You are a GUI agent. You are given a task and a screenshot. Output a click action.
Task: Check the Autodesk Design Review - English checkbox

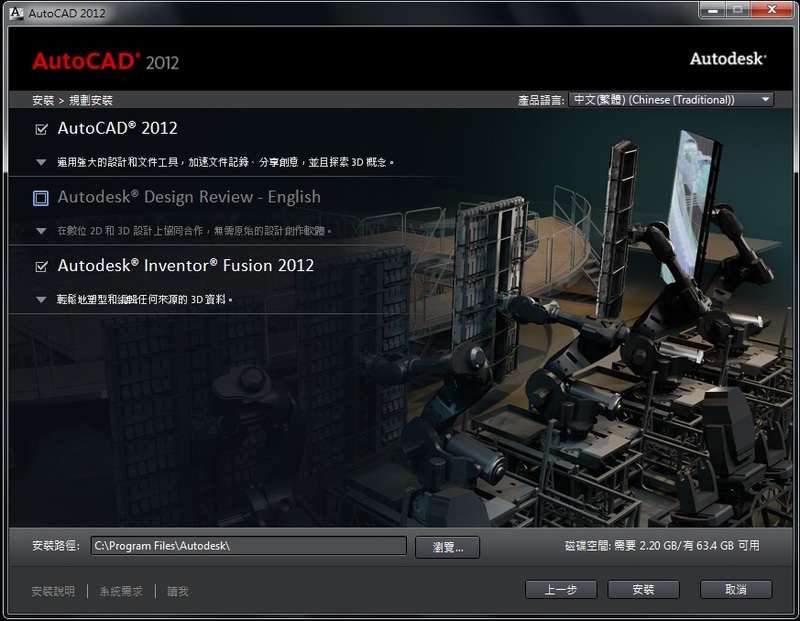tap(41, 197)
